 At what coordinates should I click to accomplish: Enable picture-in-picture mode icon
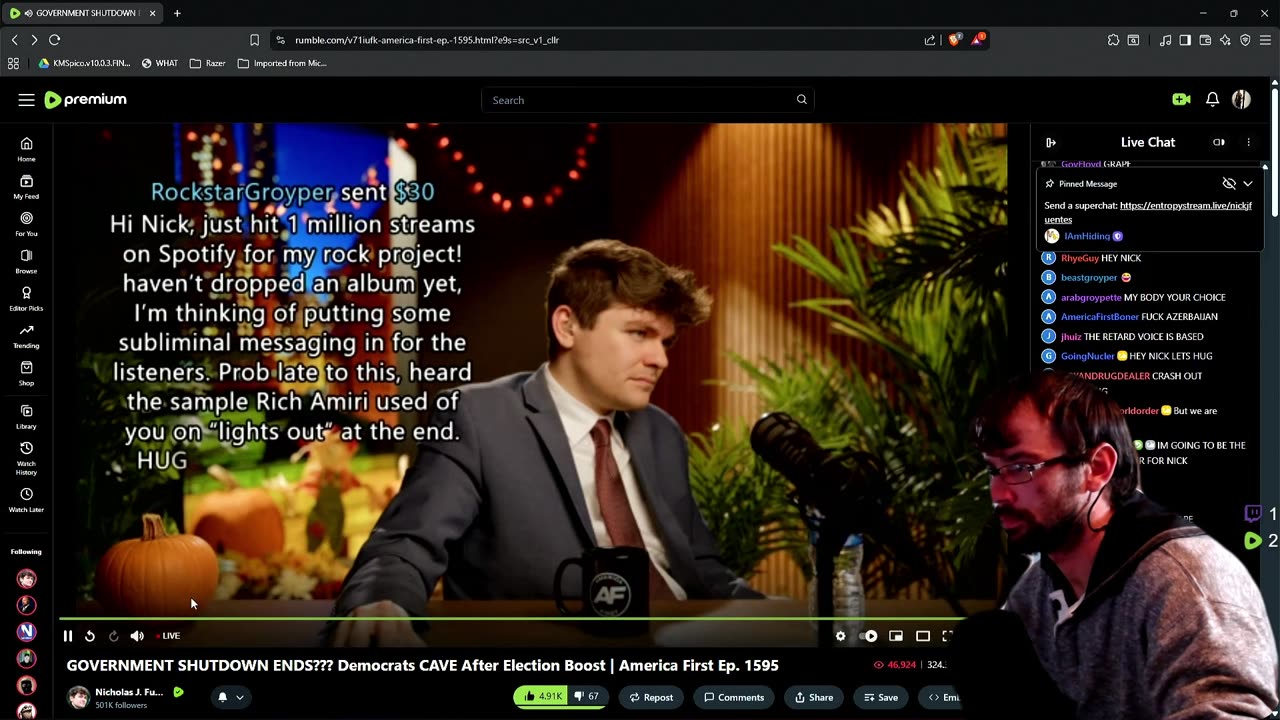(896, 636)
